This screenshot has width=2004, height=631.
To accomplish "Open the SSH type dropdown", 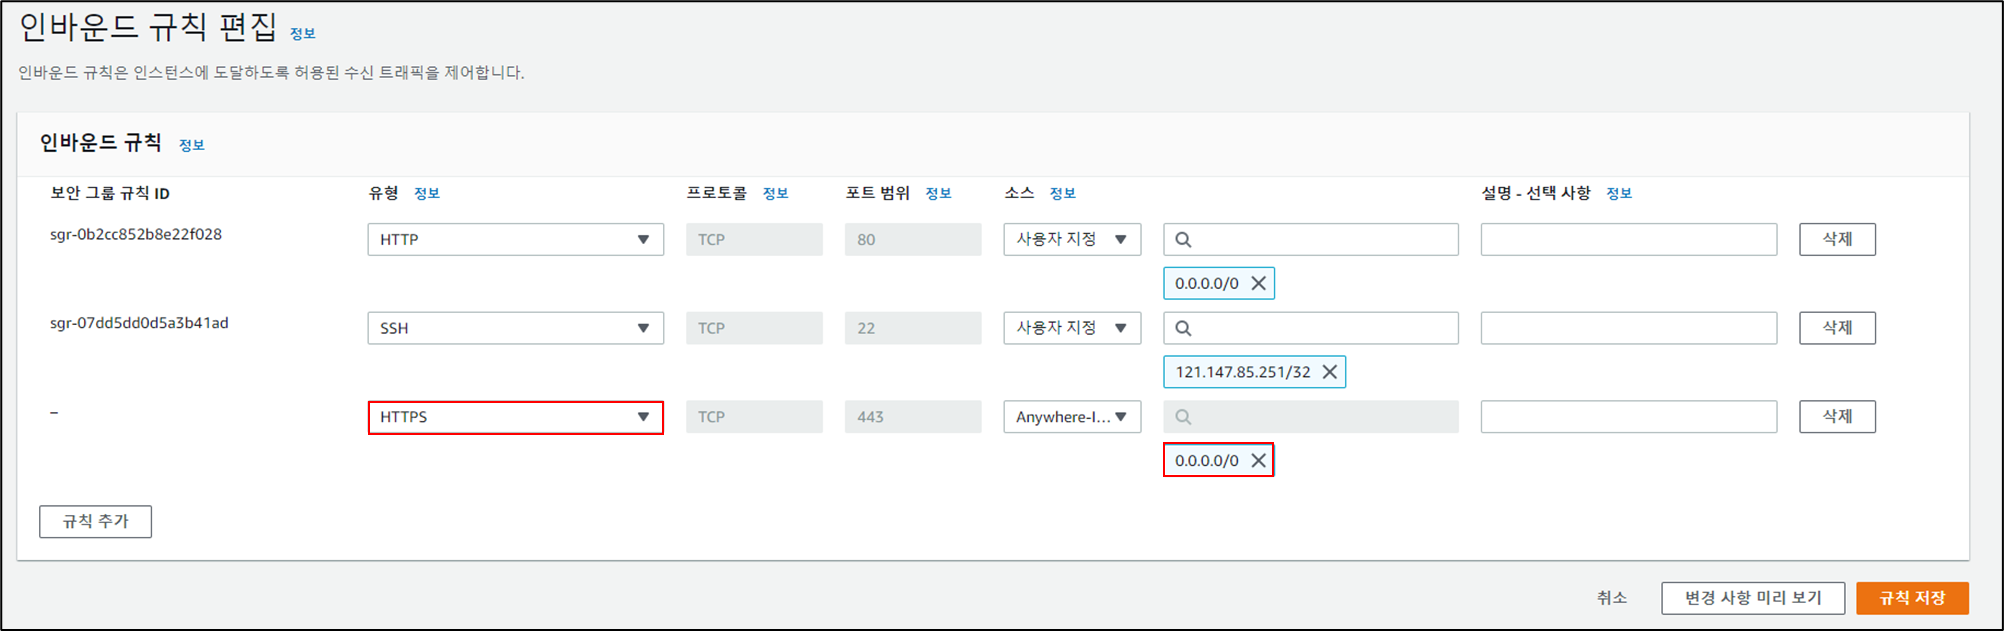I will [515, 328].
